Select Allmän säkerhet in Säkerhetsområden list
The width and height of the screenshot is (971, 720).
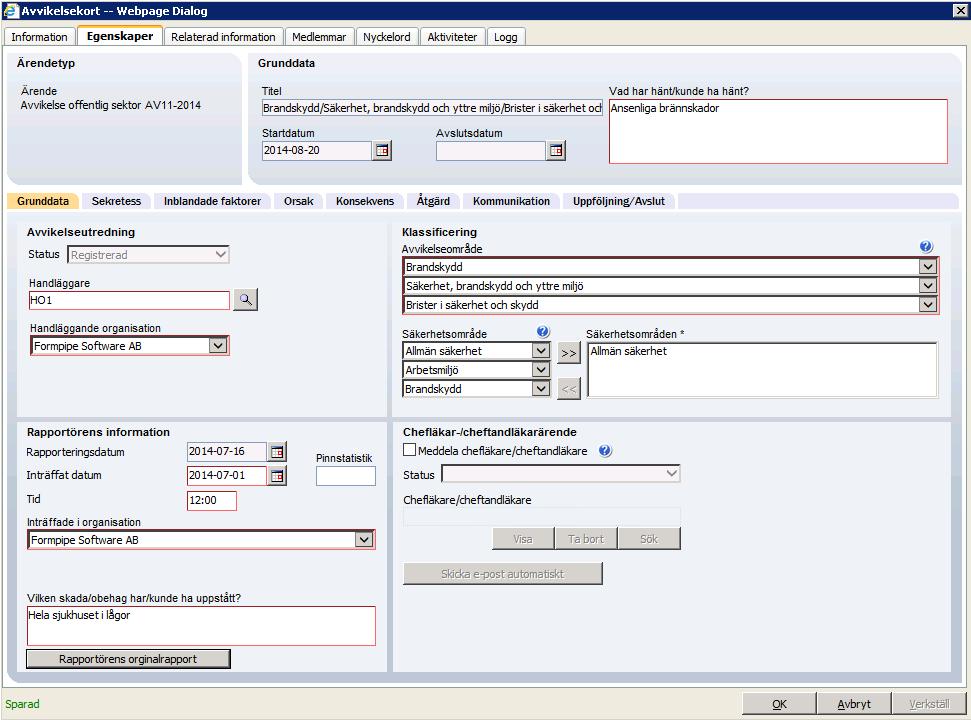point(628,351)
